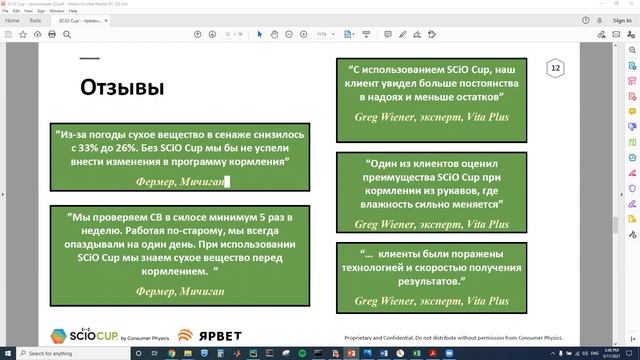The image size is (640, 360).
Task: Open the Windows Start menu
Action: 8,353
